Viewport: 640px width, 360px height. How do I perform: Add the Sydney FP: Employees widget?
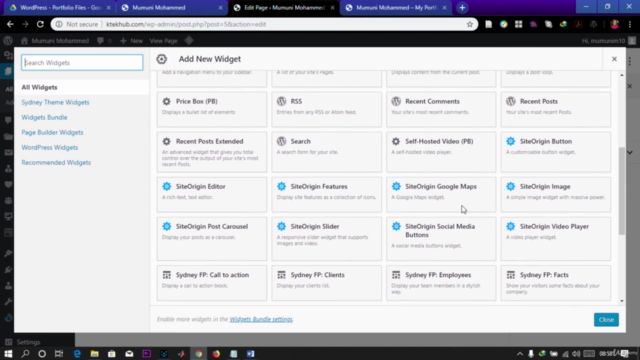441,283
